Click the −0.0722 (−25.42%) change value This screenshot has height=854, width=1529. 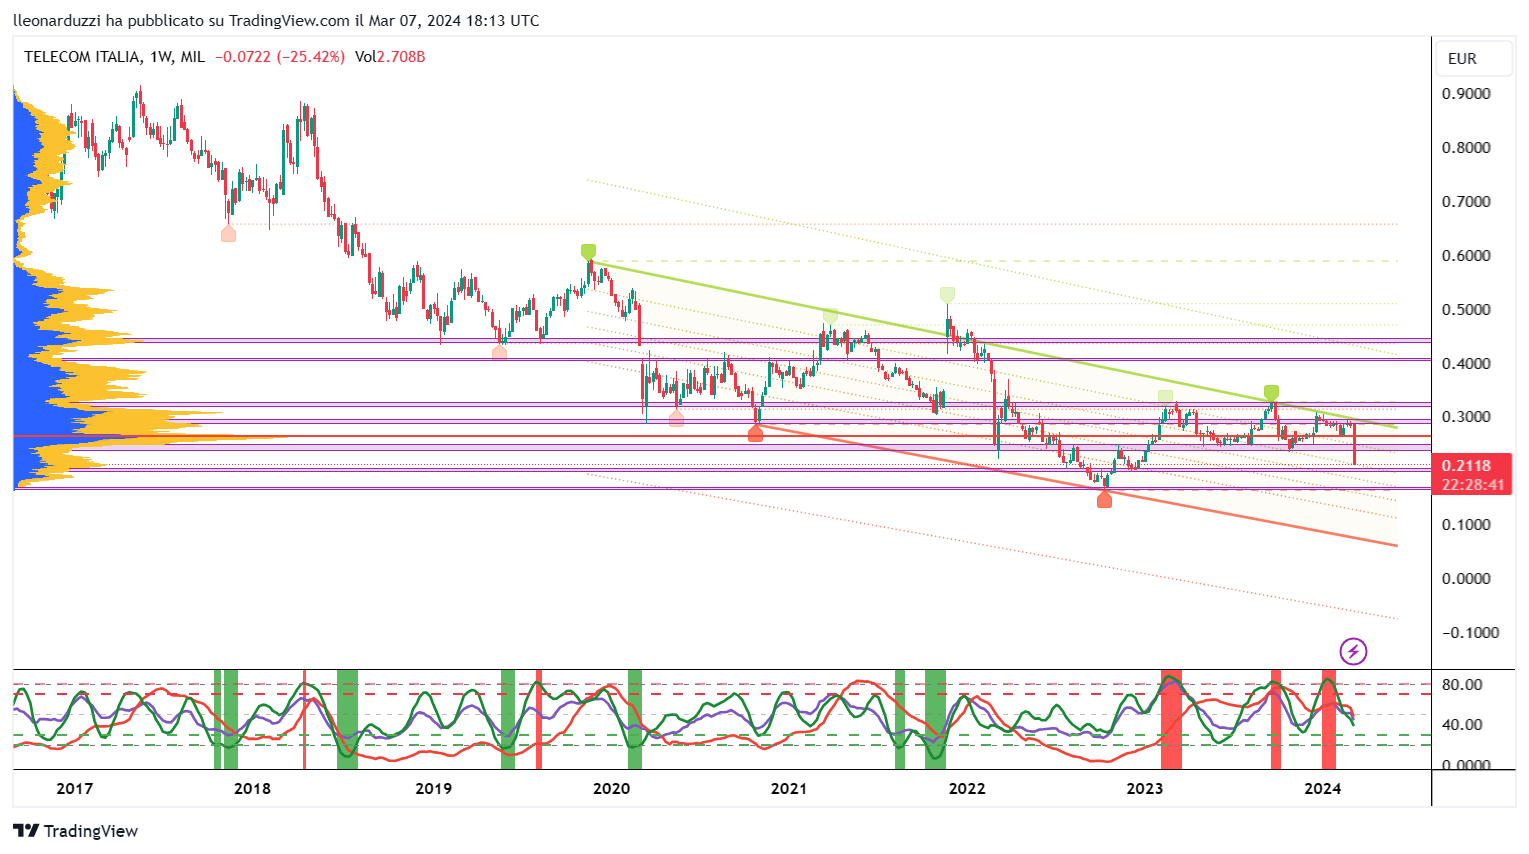point(280,57)
